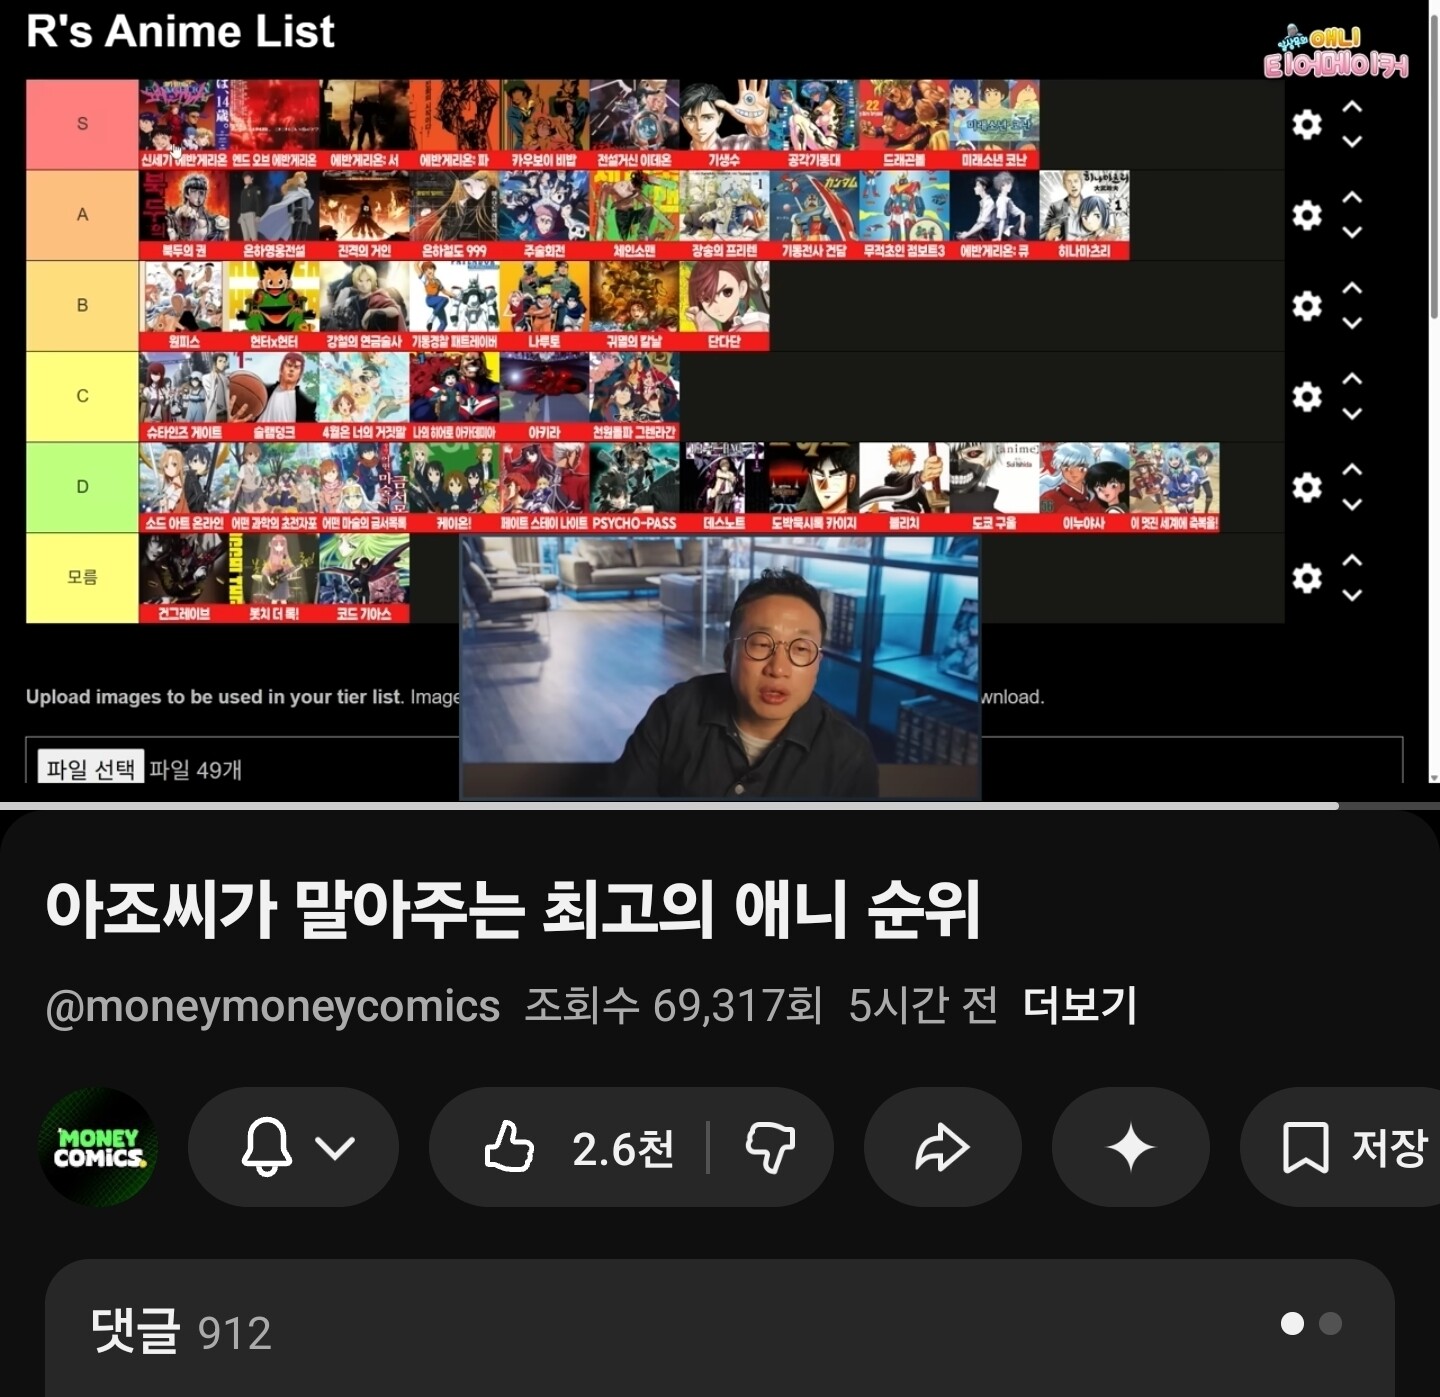Move A tier row up with chevron

coord(1352,197)
